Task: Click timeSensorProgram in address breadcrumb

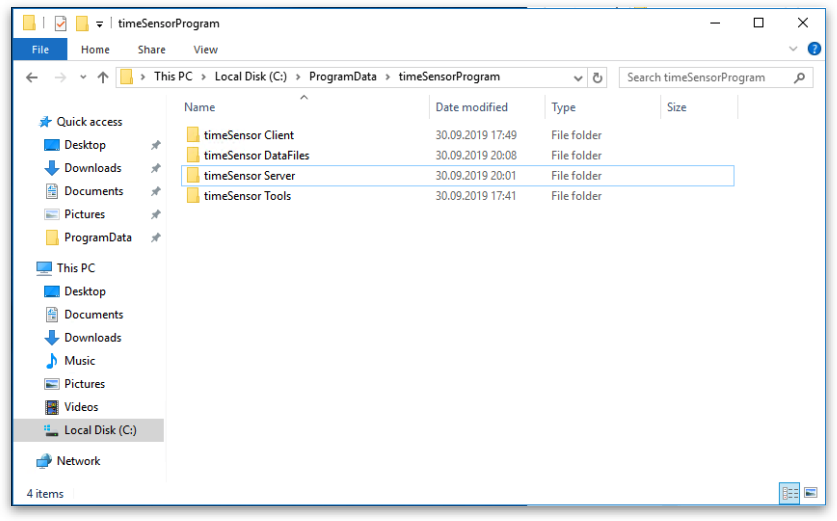Action: [x=449, y=76]
